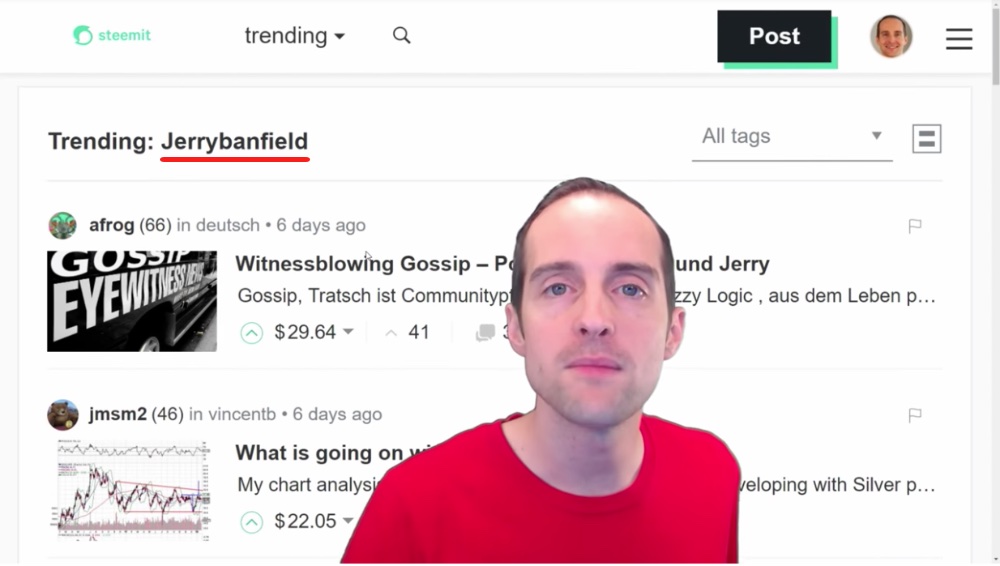Flag the afrog post
Screen dimensions: 1000x566
915,225
